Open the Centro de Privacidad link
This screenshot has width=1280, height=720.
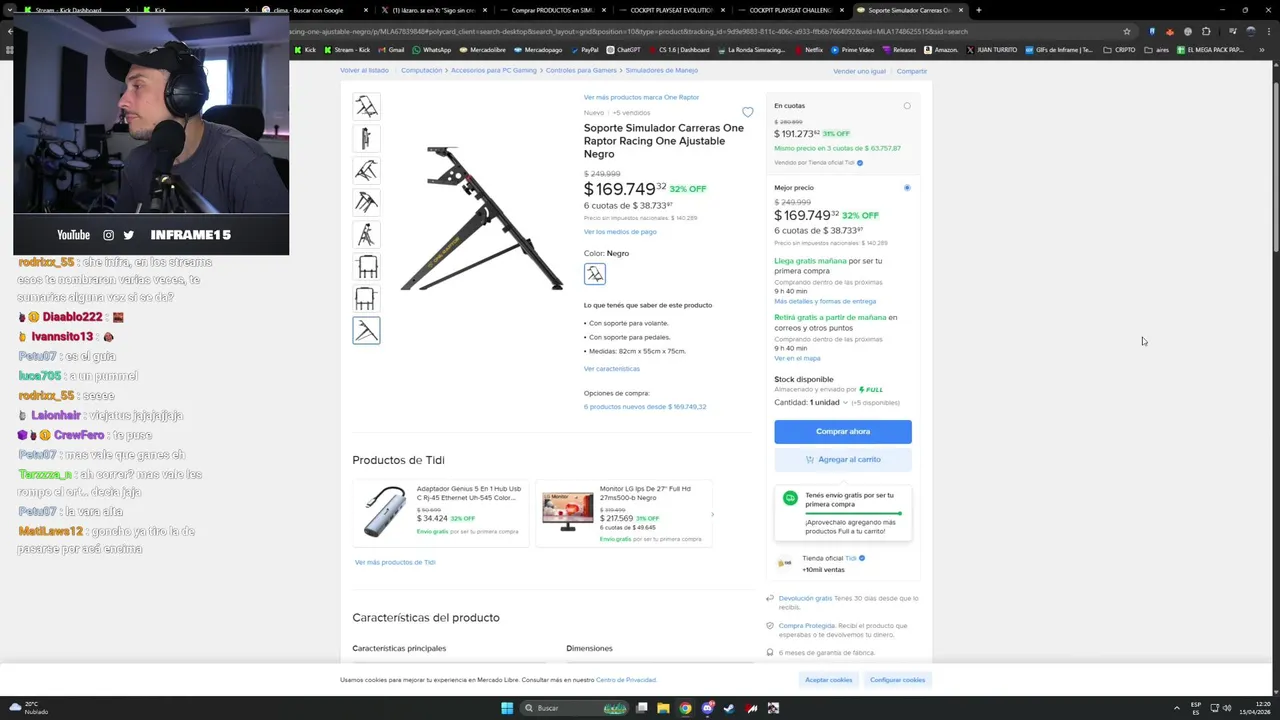point(626,680)
